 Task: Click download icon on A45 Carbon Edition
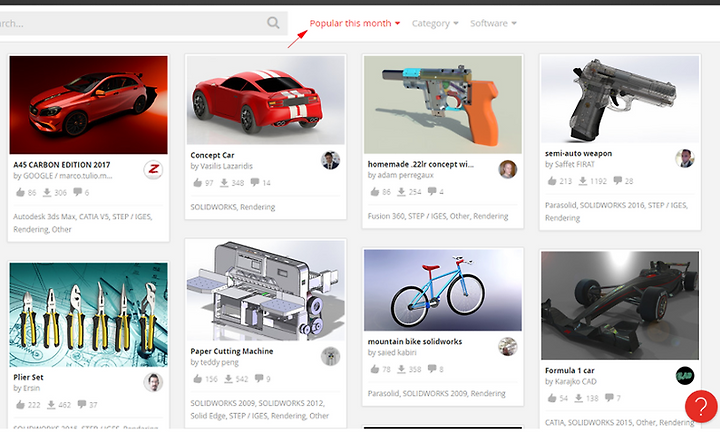(x=47, y=192)
